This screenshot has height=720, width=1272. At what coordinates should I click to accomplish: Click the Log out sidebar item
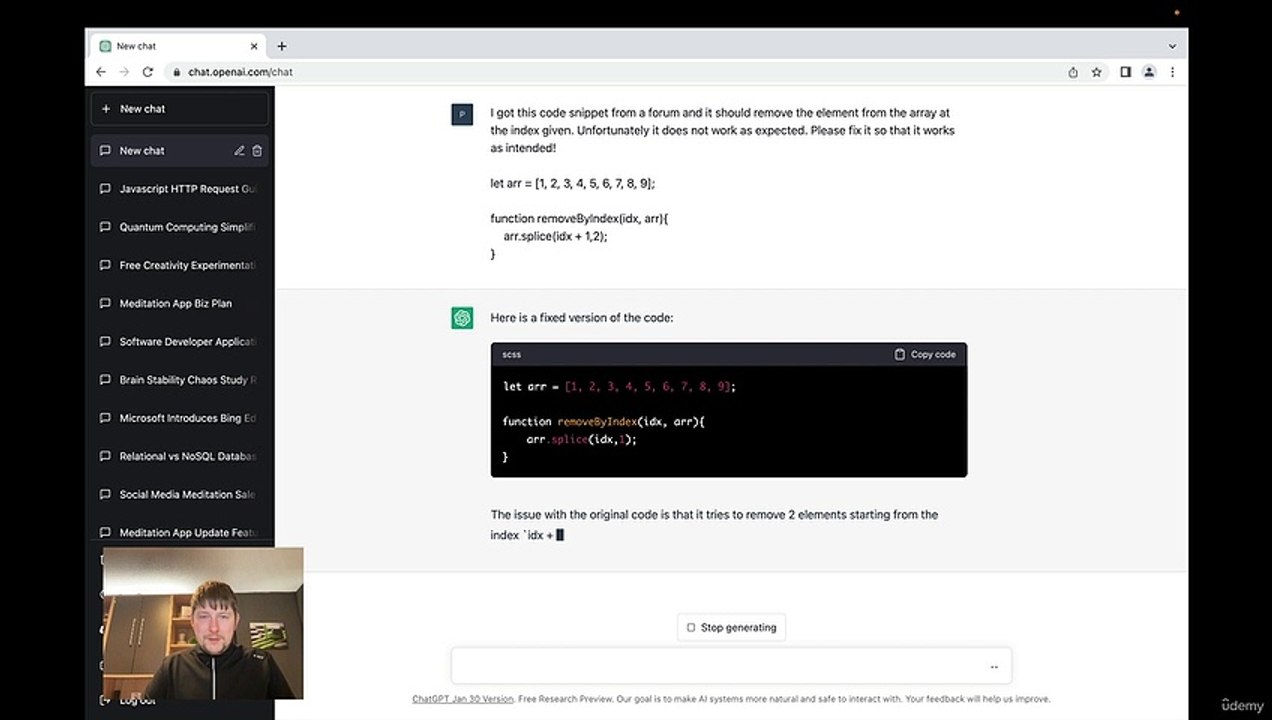coord(138,701)
